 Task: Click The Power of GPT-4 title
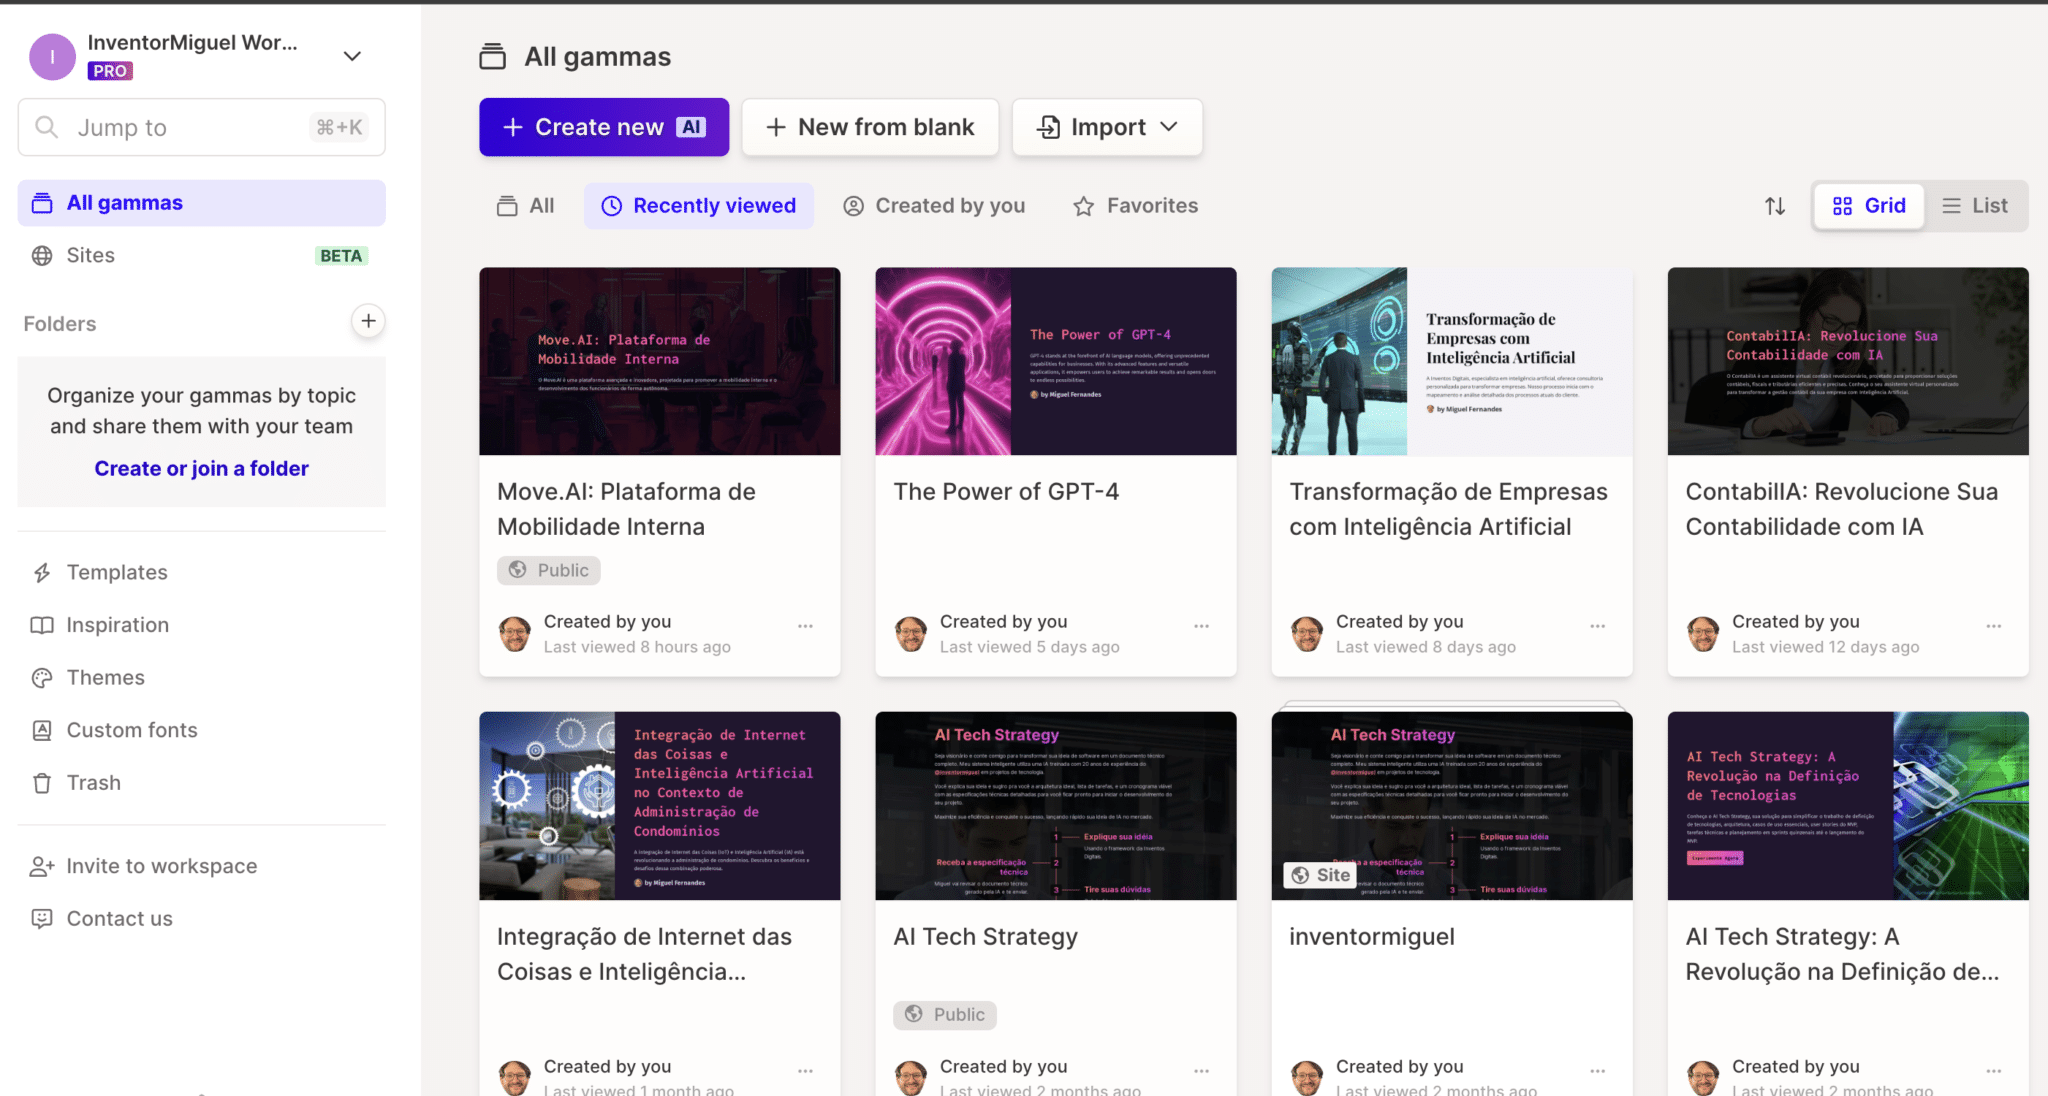pyautogui.click(x=1006, y=492)
